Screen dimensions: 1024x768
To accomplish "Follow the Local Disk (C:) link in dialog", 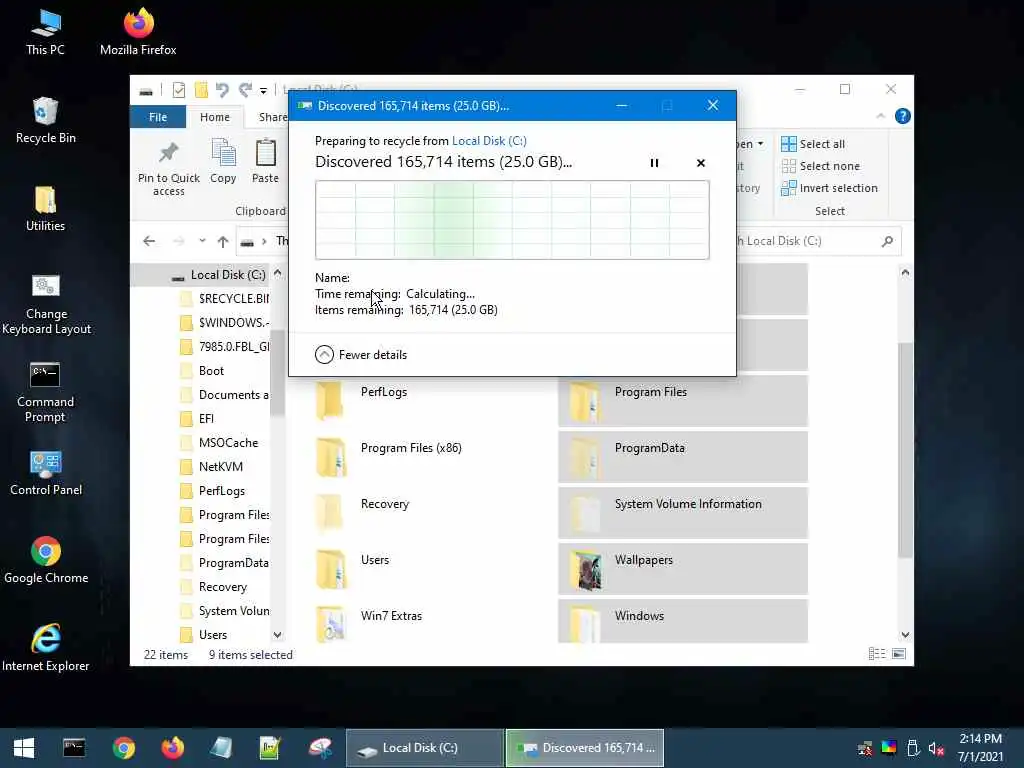I will 489,140.
